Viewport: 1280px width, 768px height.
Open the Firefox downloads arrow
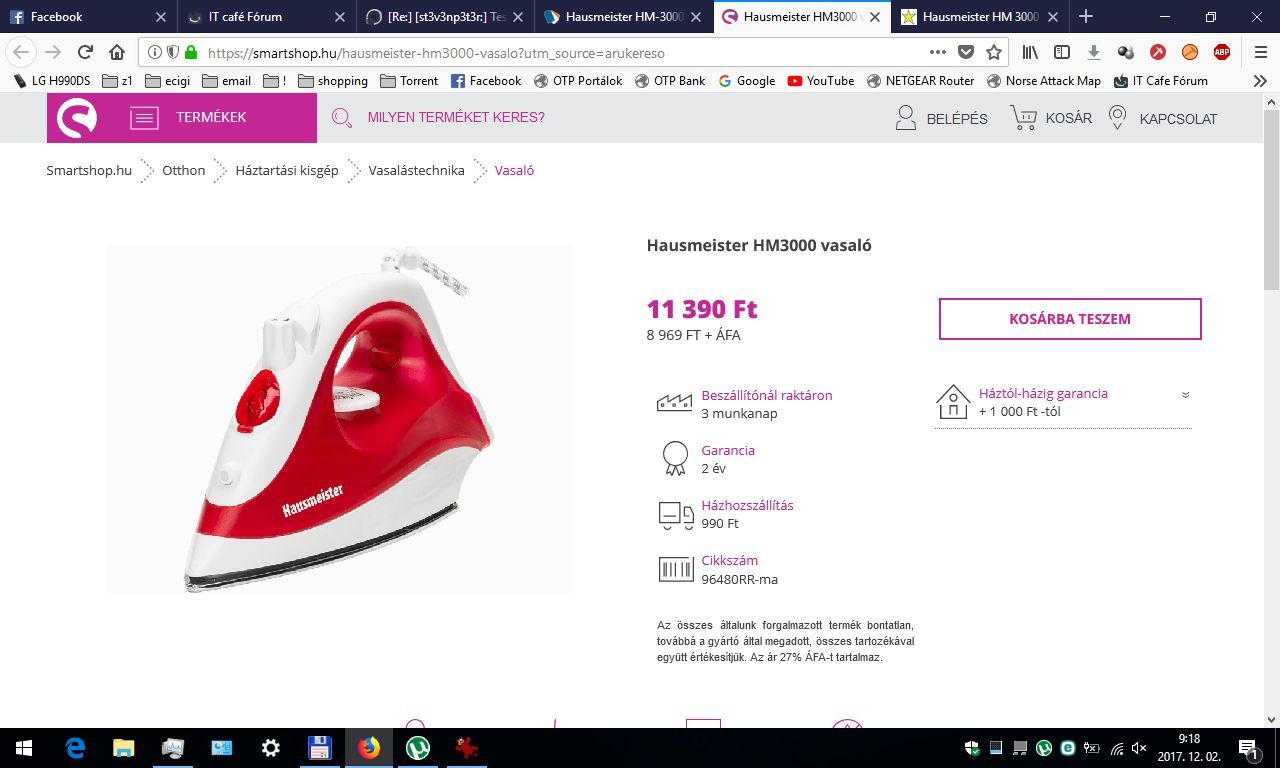[x=1094, y=52]
